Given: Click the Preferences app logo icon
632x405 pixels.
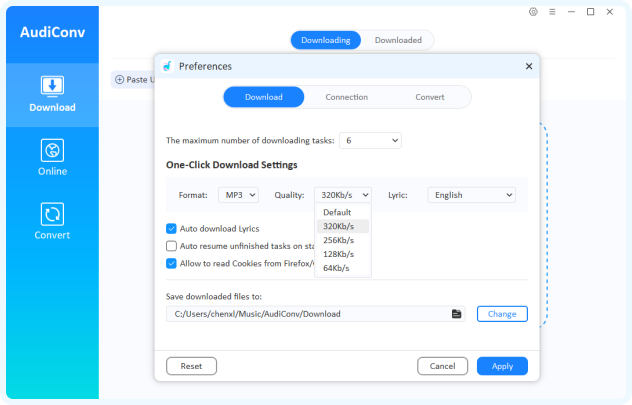Looking at the screenshot, I should click(x=168, y=66).
